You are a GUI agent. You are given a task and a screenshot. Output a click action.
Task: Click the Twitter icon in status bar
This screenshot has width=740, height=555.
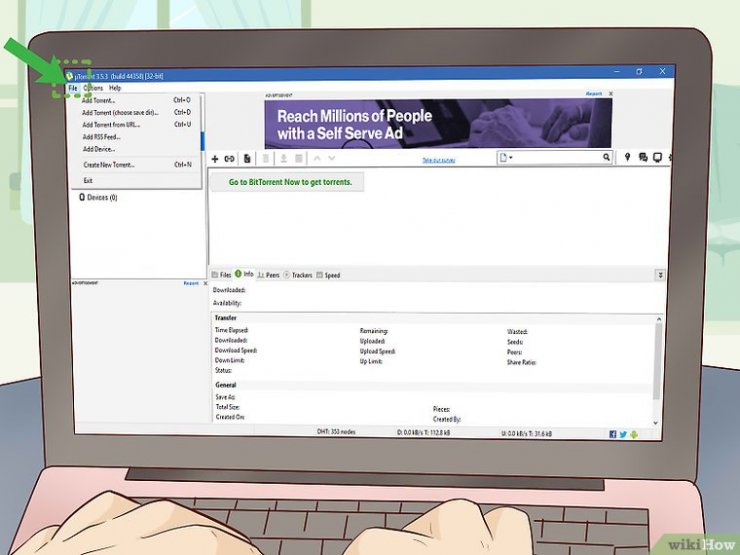623,434
